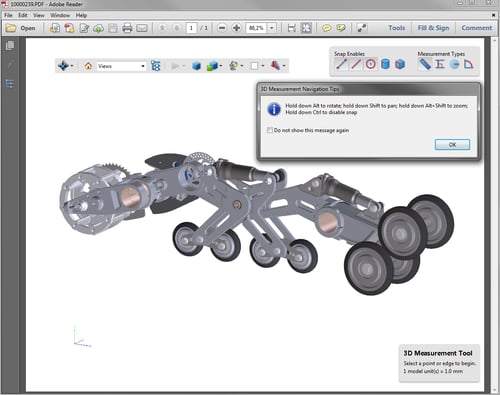This screenshot has width=500, height=395.
Task: Expand the cross section dropdown
Action: point(284,66)
